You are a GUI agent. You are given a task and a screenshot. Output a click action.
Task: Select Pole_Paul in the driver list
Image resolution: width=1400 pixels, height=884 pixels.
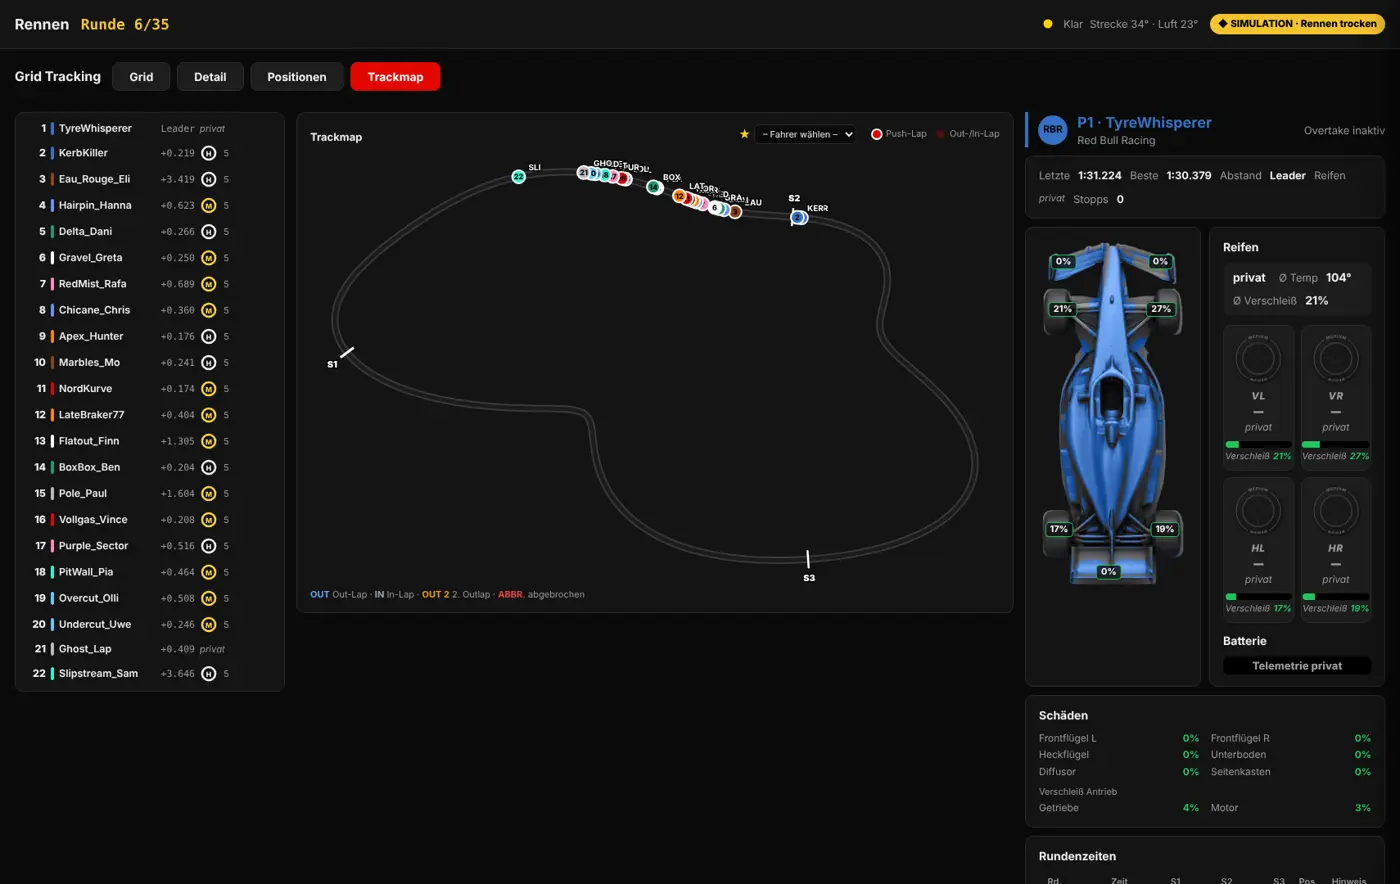tap(150, 493)
